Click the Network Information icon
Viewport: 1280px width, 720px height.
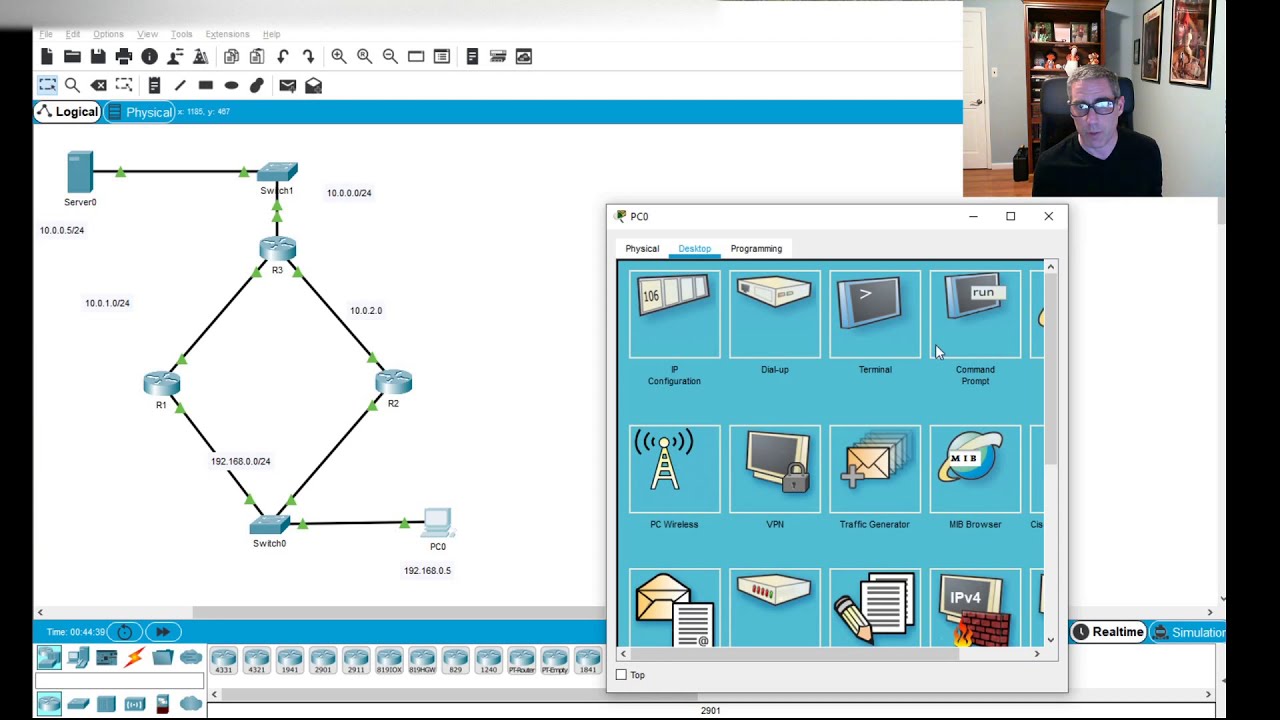(149, 57)
